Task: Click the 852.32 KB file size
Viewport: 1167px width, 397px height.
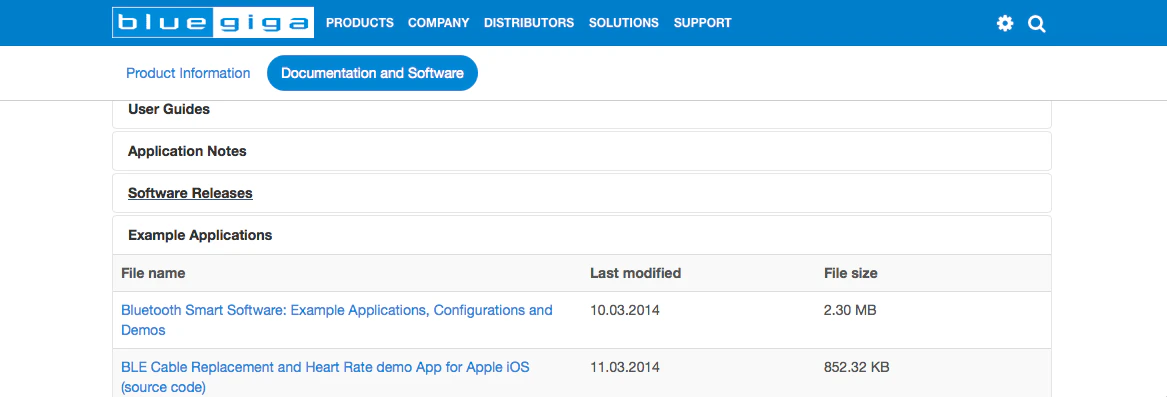Action: coord(857,367)
